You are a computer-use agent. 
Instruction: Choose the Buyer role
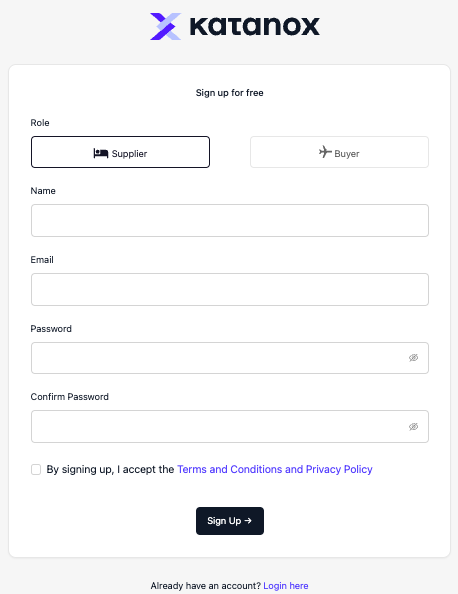(x=339, y=152)
